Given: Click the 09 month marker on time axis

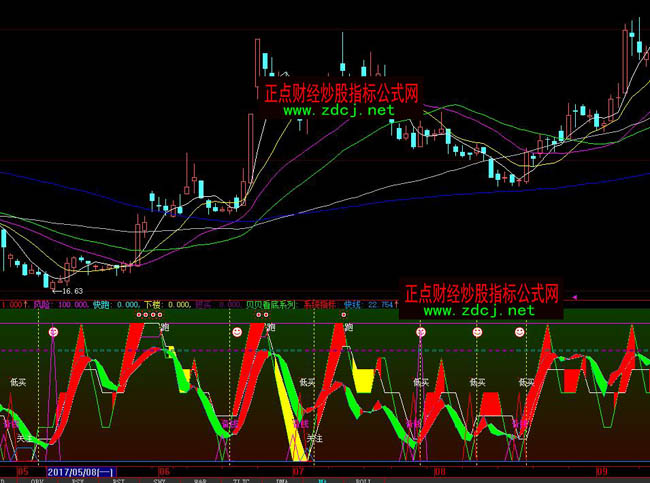Looking at the screenshot, I should coord(604,468).
